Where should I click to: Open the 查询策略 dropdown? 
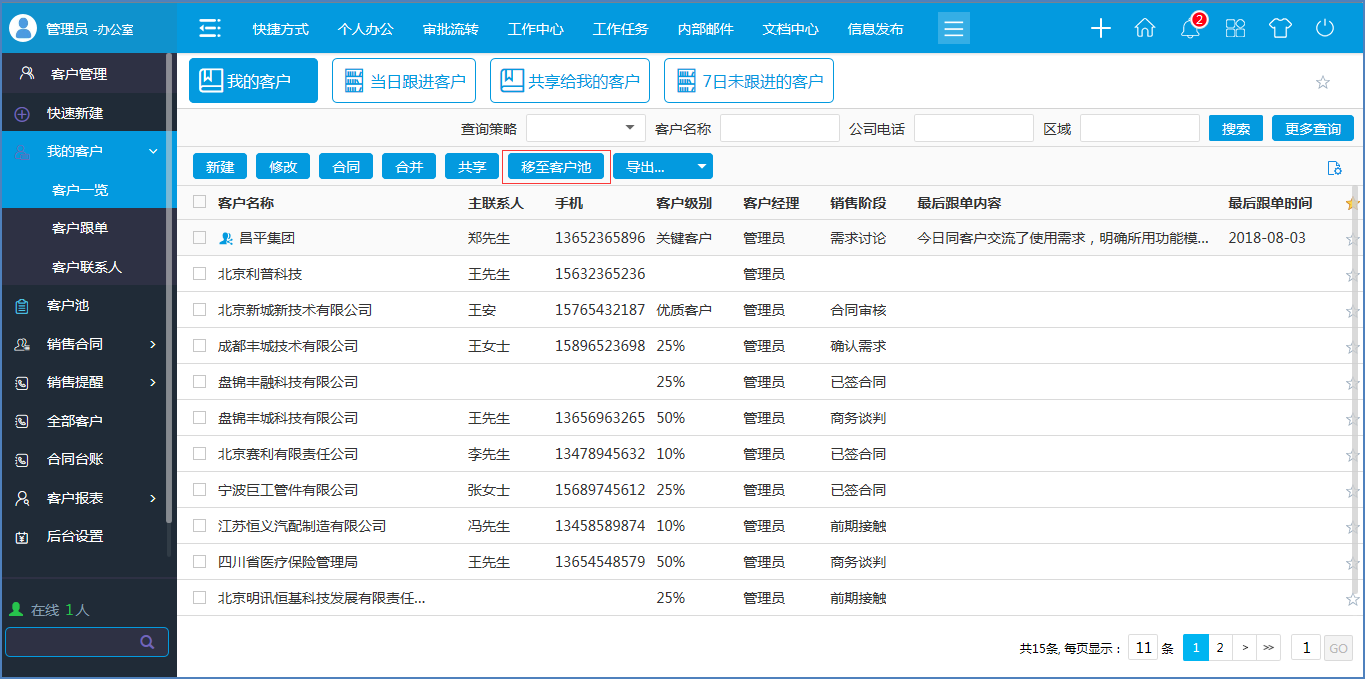(586, 128)
